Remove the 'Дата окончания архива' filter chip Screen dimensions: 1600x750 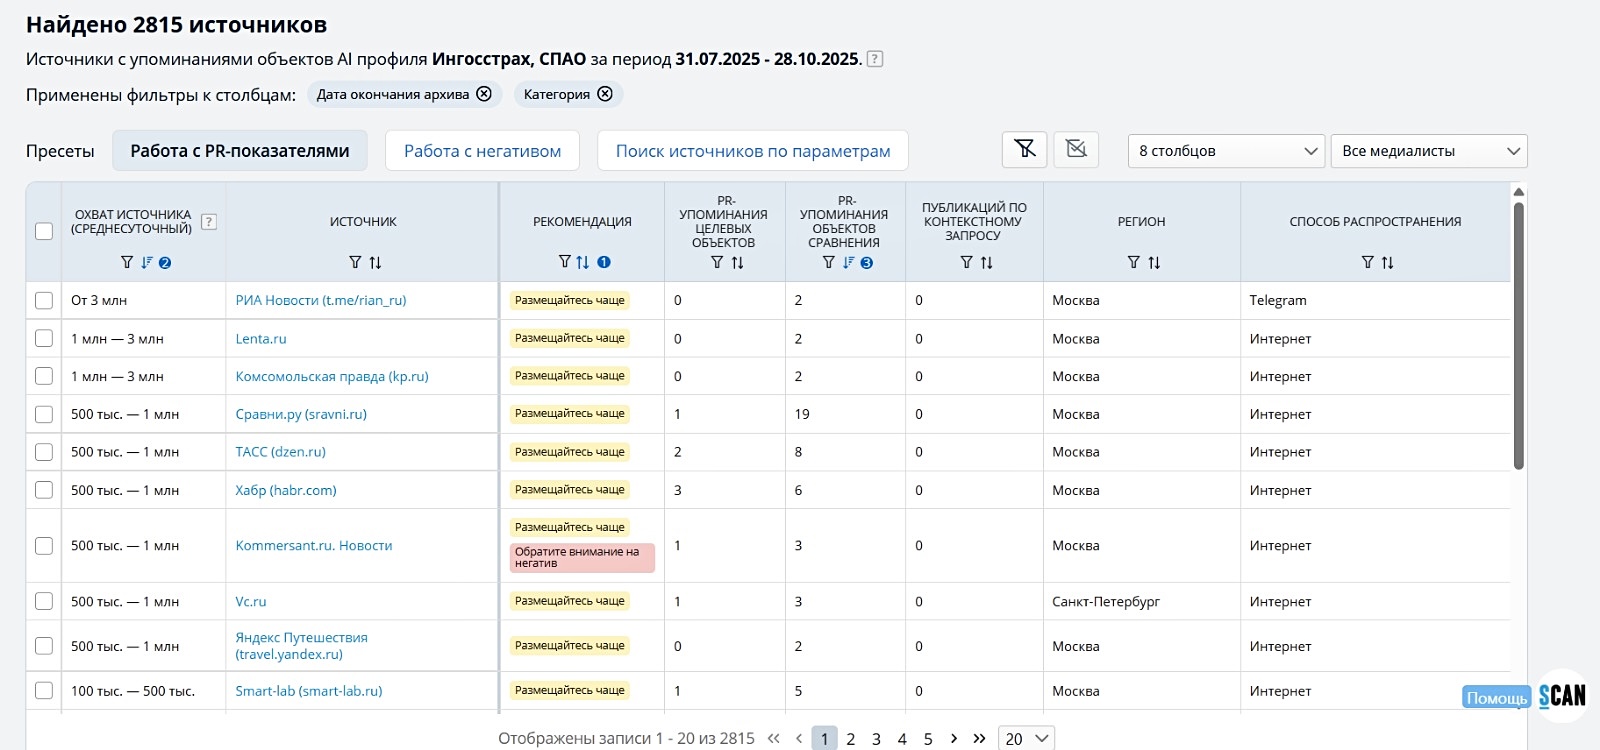(484, 94)
